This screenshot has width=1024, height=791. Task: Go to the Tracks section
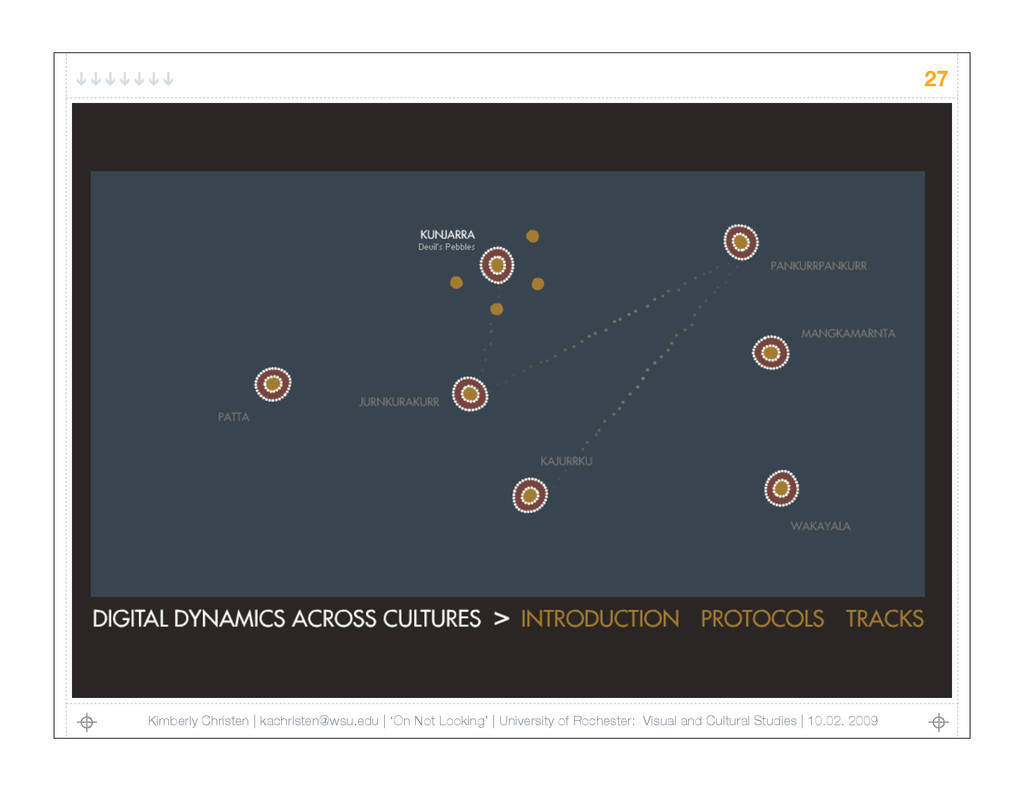click(884, 619)
